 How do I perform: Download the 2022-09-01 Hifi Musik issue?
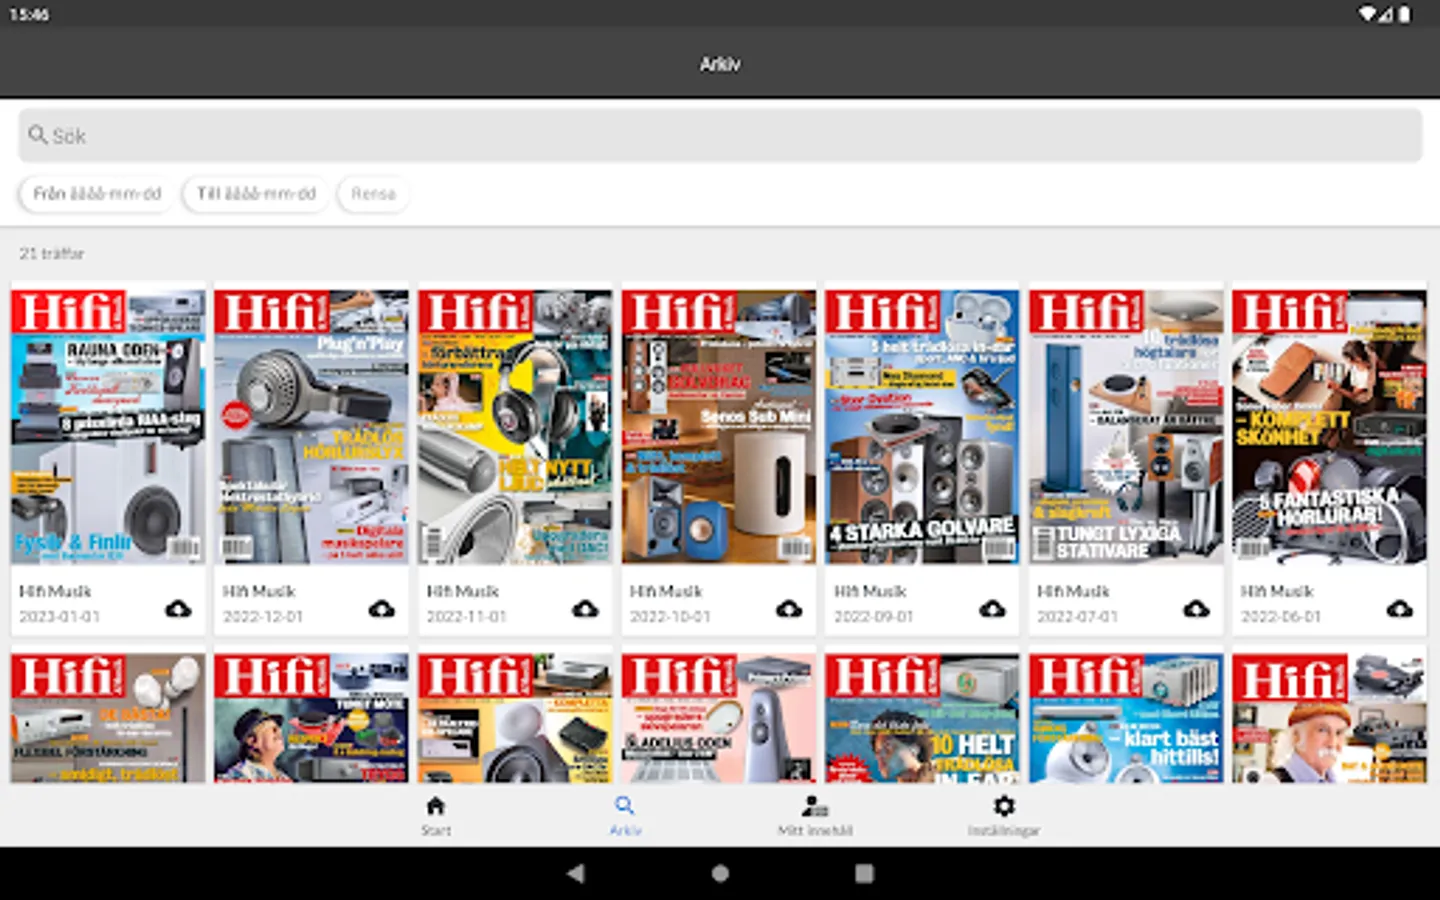992,609
